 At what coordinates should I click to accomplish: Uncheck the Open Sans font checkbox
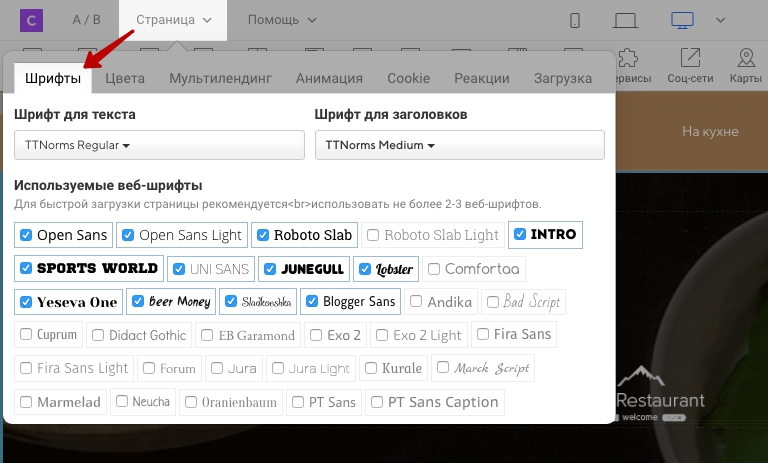click(26, 235)
